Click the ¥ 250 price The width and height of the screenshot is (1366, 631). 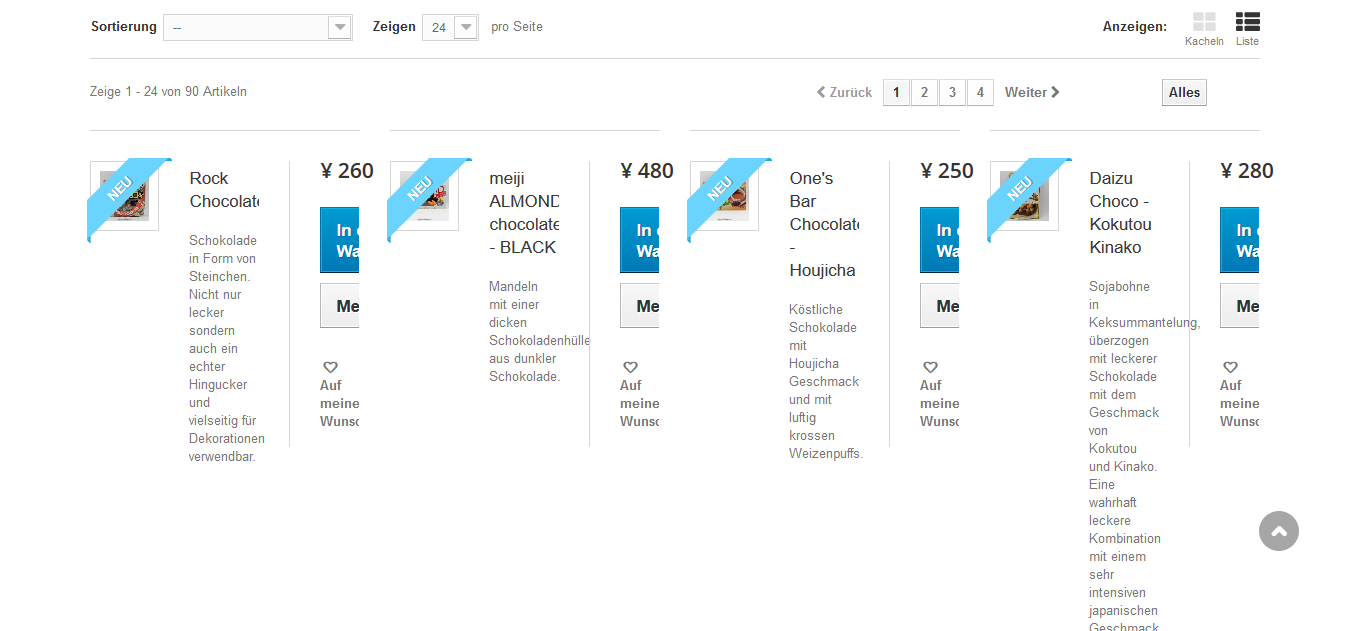(947, 171)
